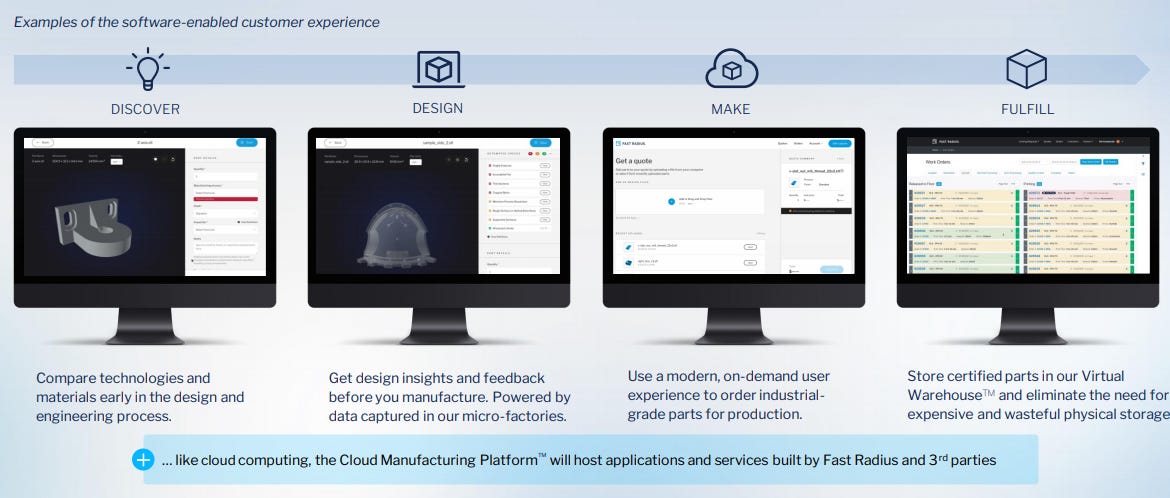Click the blue plus upload icon in the drop zone
Image resolution: width=1170 pixels, height=498 pixels.
672,202
